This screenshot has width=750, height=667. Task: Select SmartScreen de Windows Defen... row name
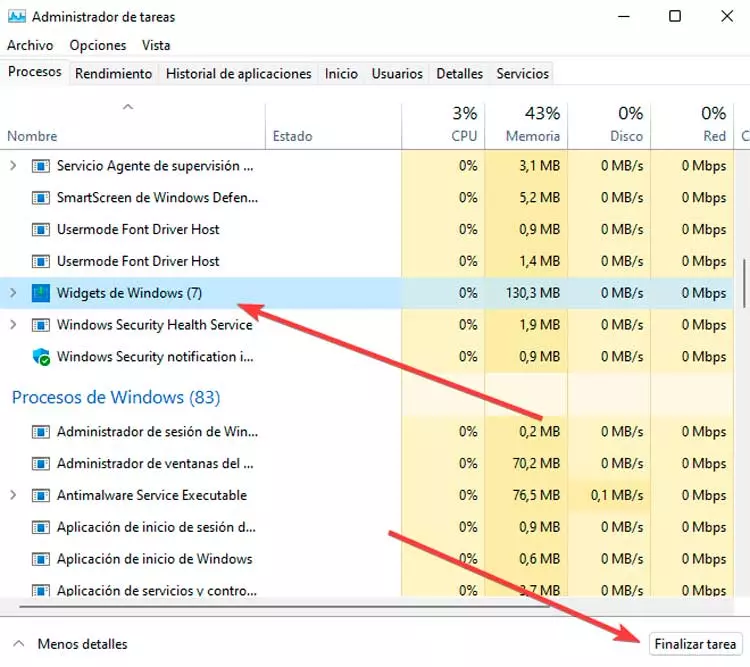[157, 198]
